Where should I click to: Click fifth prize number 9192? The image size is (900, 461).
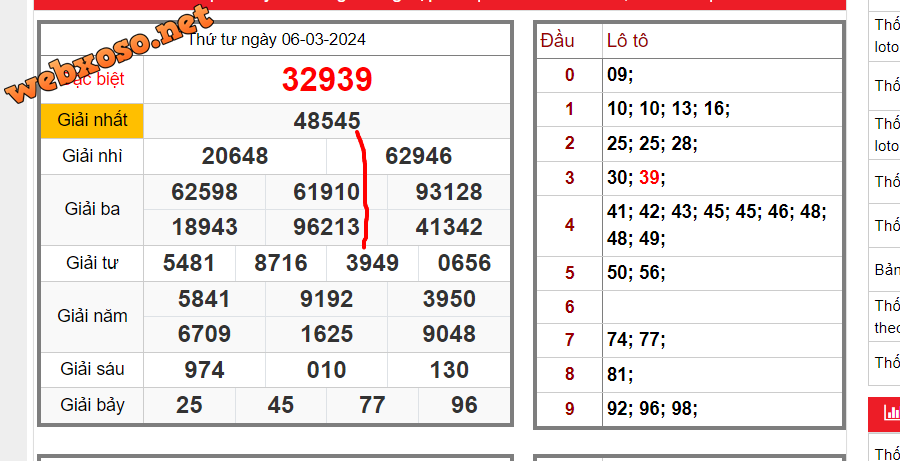click(x=327, y=299)
